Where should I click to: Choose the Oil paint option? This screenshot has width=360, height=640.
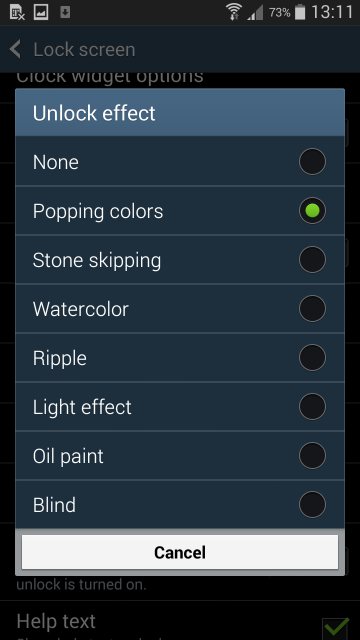pyautogui.click(x=180, y=456)
